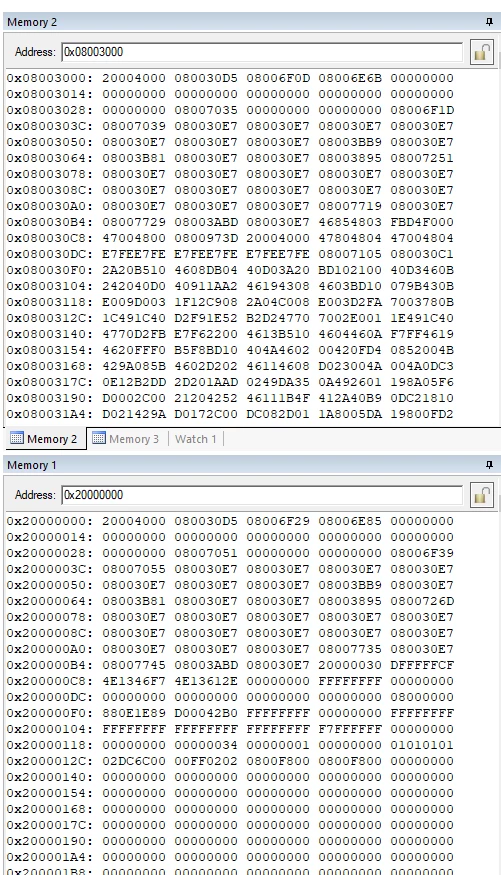Select value 02DC6C00 in Memory 1
This screenshot has height=875, width=501.
[134, 761]
